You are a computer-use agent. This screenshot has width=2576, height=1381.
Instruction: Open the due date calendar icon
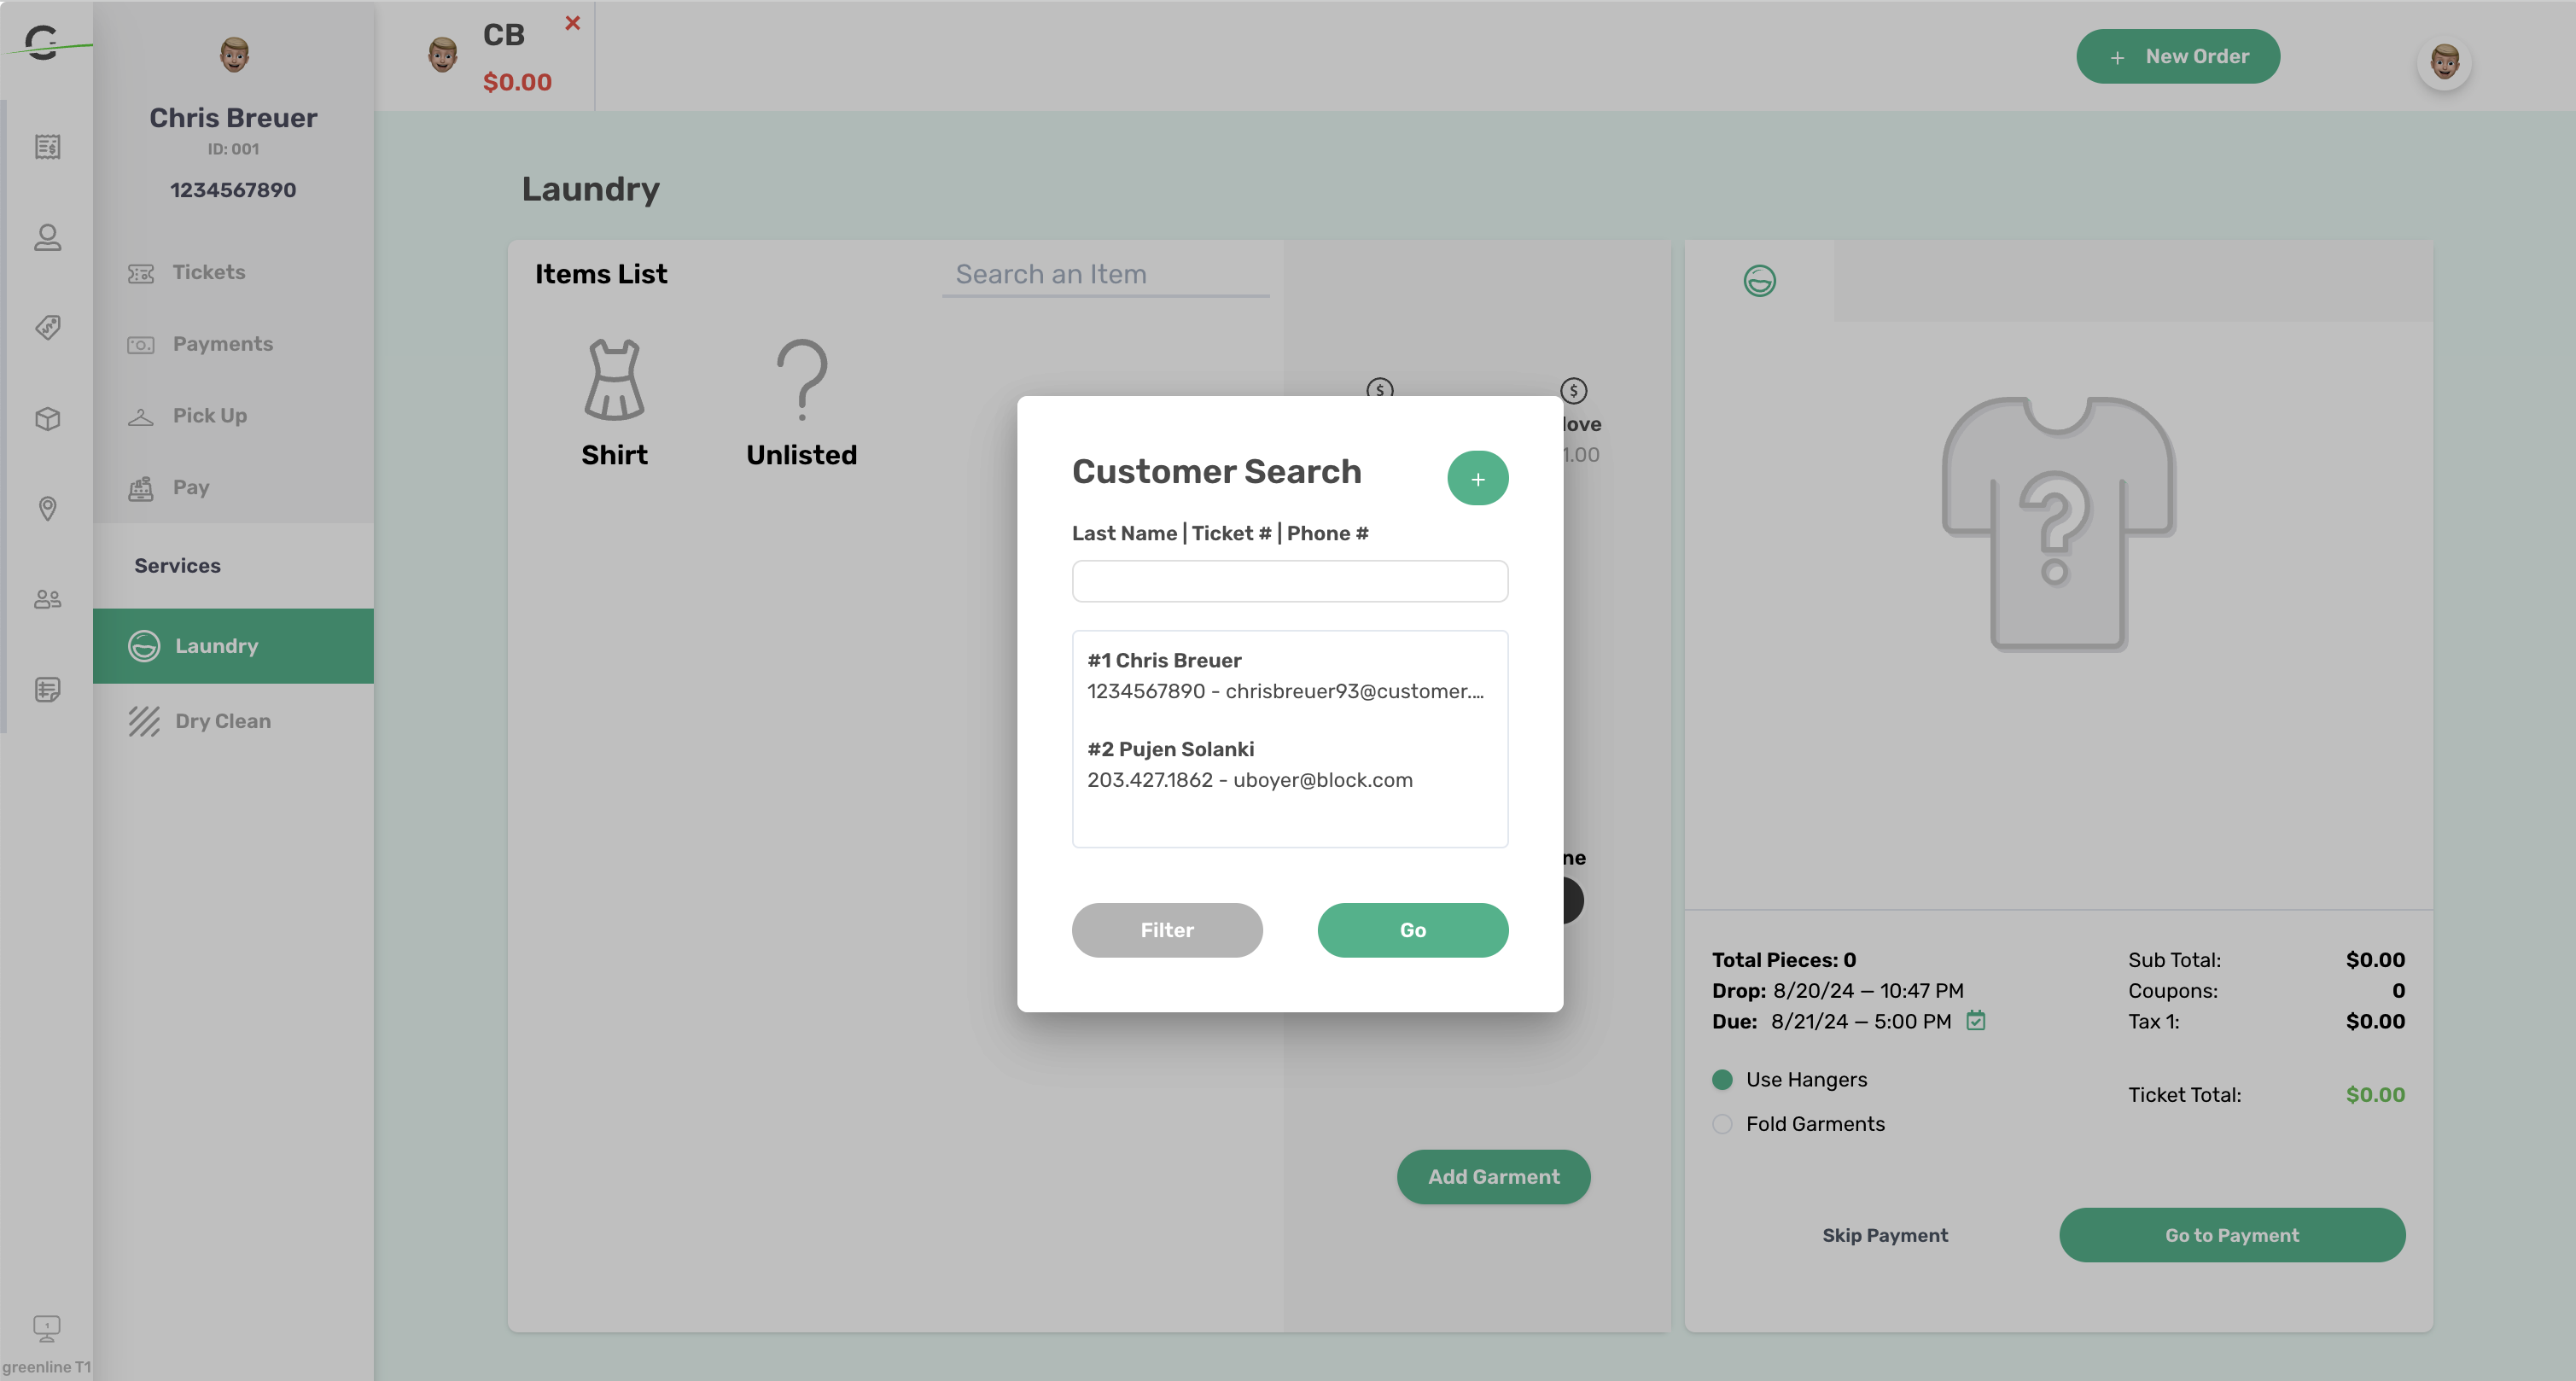click(x=1975, y=1021)
